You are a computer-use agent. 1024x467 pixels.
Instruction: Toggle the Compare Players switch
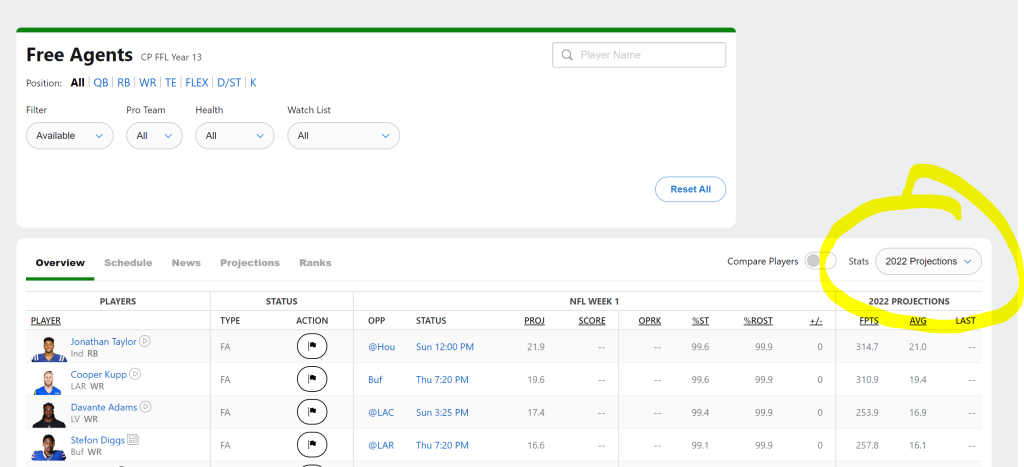pyautogui.click(x=820, y=261)
